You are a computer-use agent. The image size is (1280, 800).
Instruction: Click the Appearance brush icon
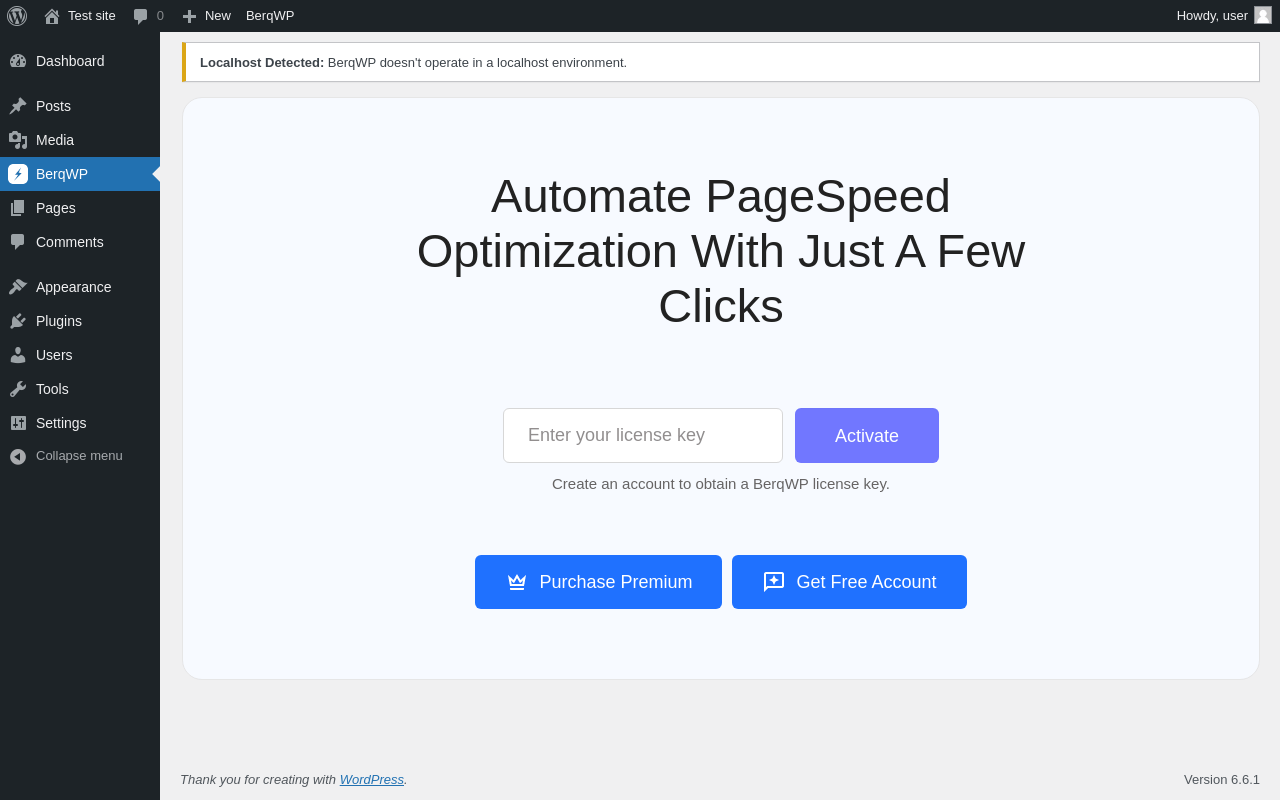coord(18,287)
